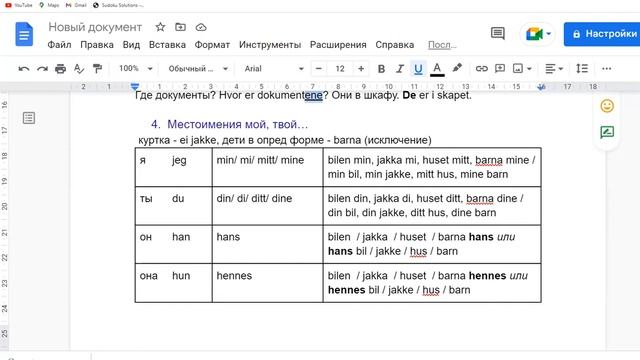Image resolution: width=640 pixels, height=360 pixels.
Task: Open the text color picker
Action: click(437, 69)
